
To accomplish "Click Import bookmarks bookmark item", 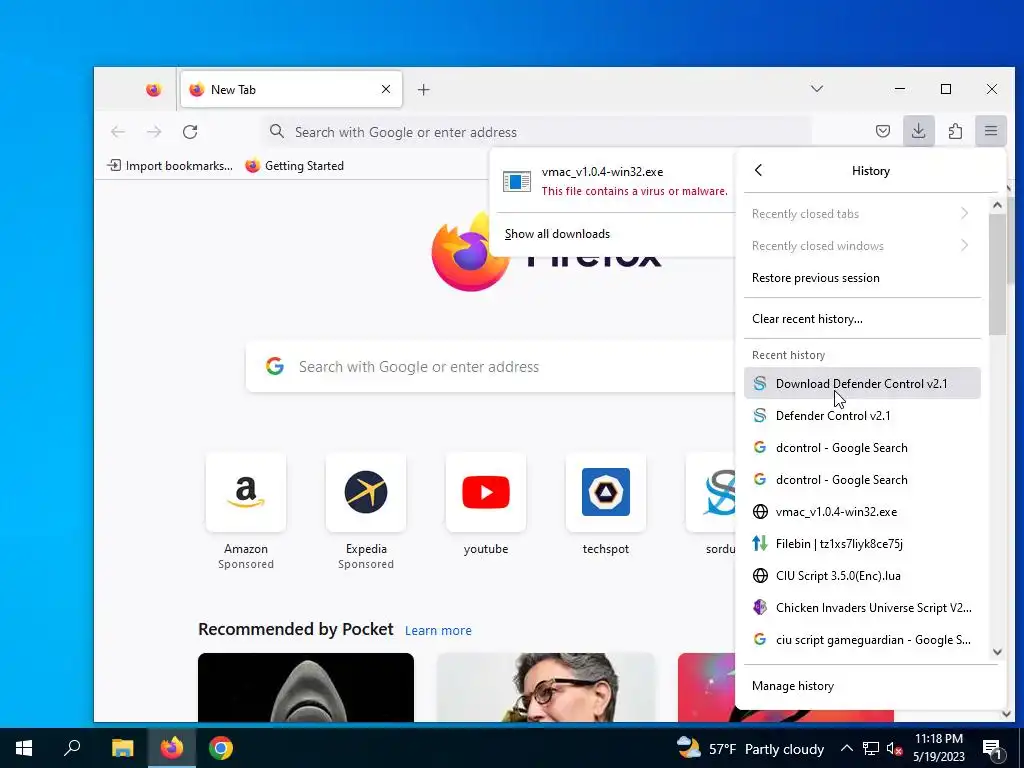I will (x=170, y=166).
